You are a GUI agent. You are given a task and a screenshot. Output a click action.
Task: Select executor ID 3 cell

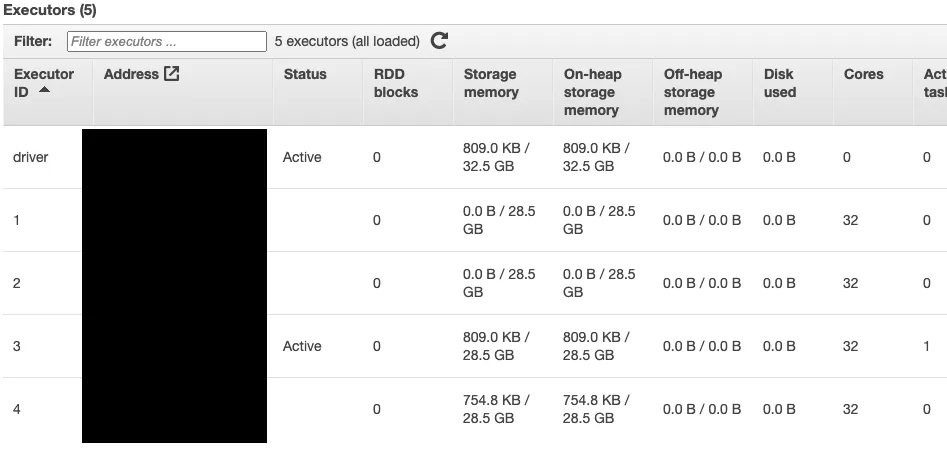pos(17,346)
